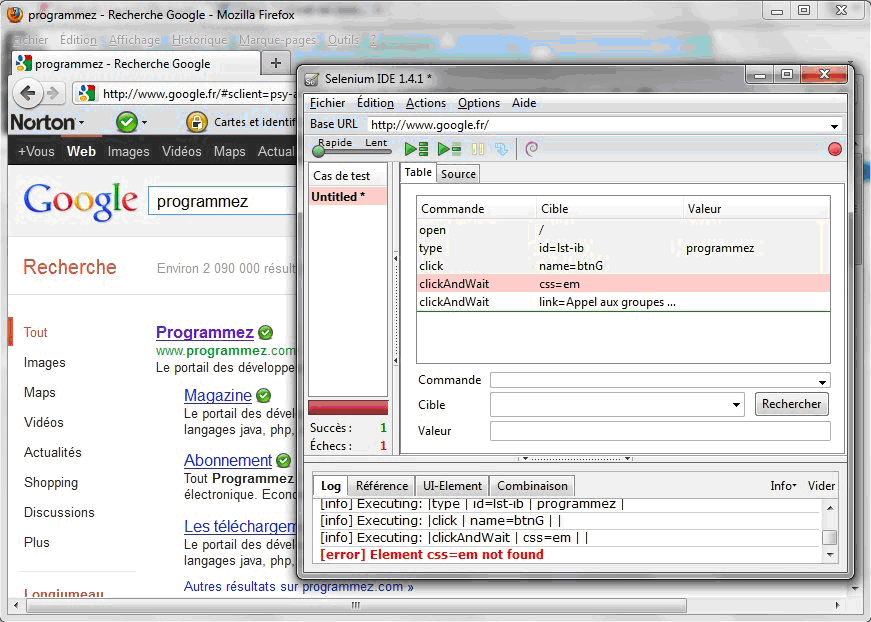The height and width of the screenshot is (622, 871).
Task: Click the rollup rules spiral icon
Action: [x=532, y=149]
